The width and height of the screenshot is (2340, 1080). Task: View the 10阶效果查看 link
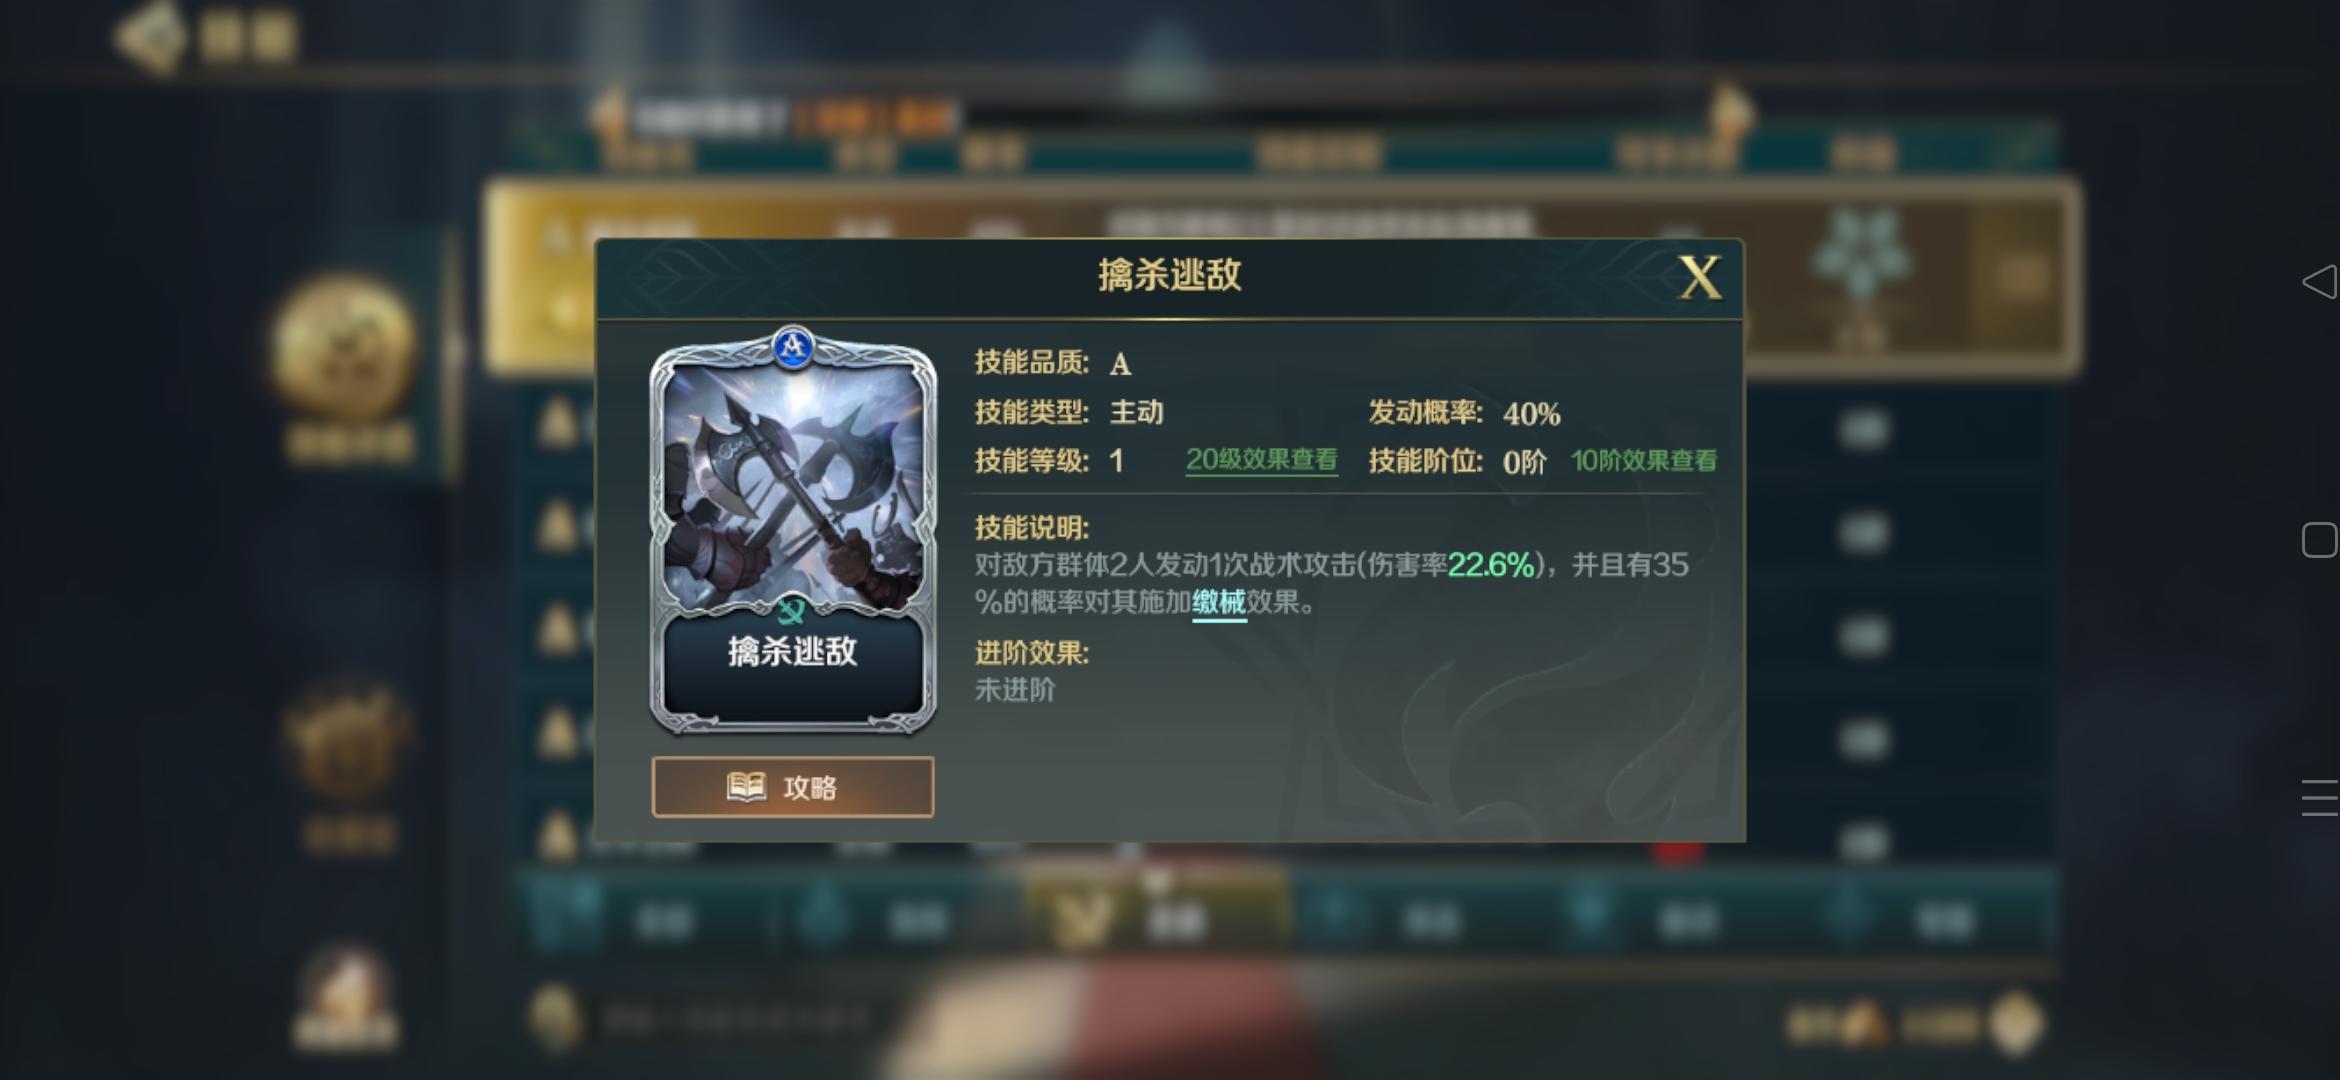(1644, 461)
